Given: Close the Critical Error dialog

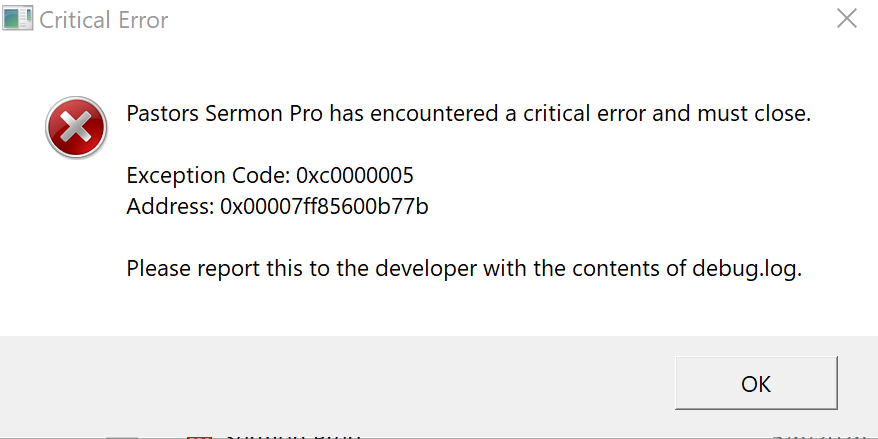Looking at the screenshot, I should click(847, 18).
